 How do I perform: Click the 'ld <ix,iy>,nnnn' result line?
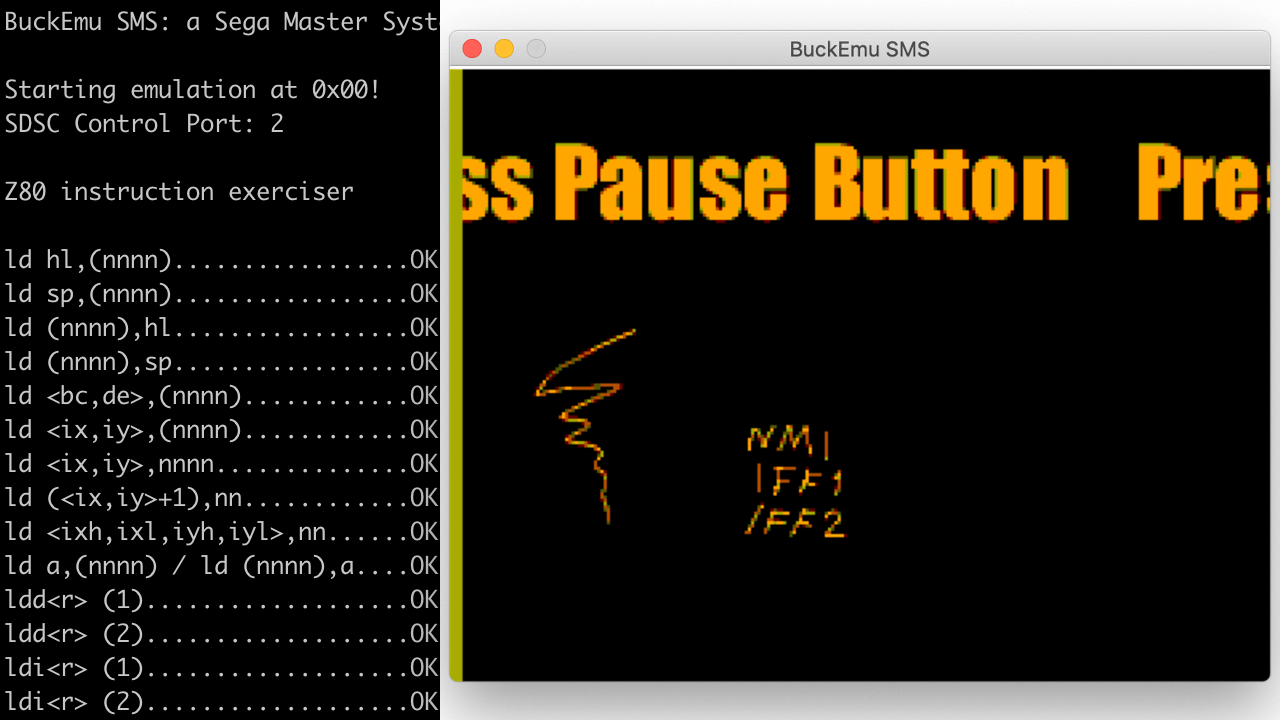coord(220,464)
